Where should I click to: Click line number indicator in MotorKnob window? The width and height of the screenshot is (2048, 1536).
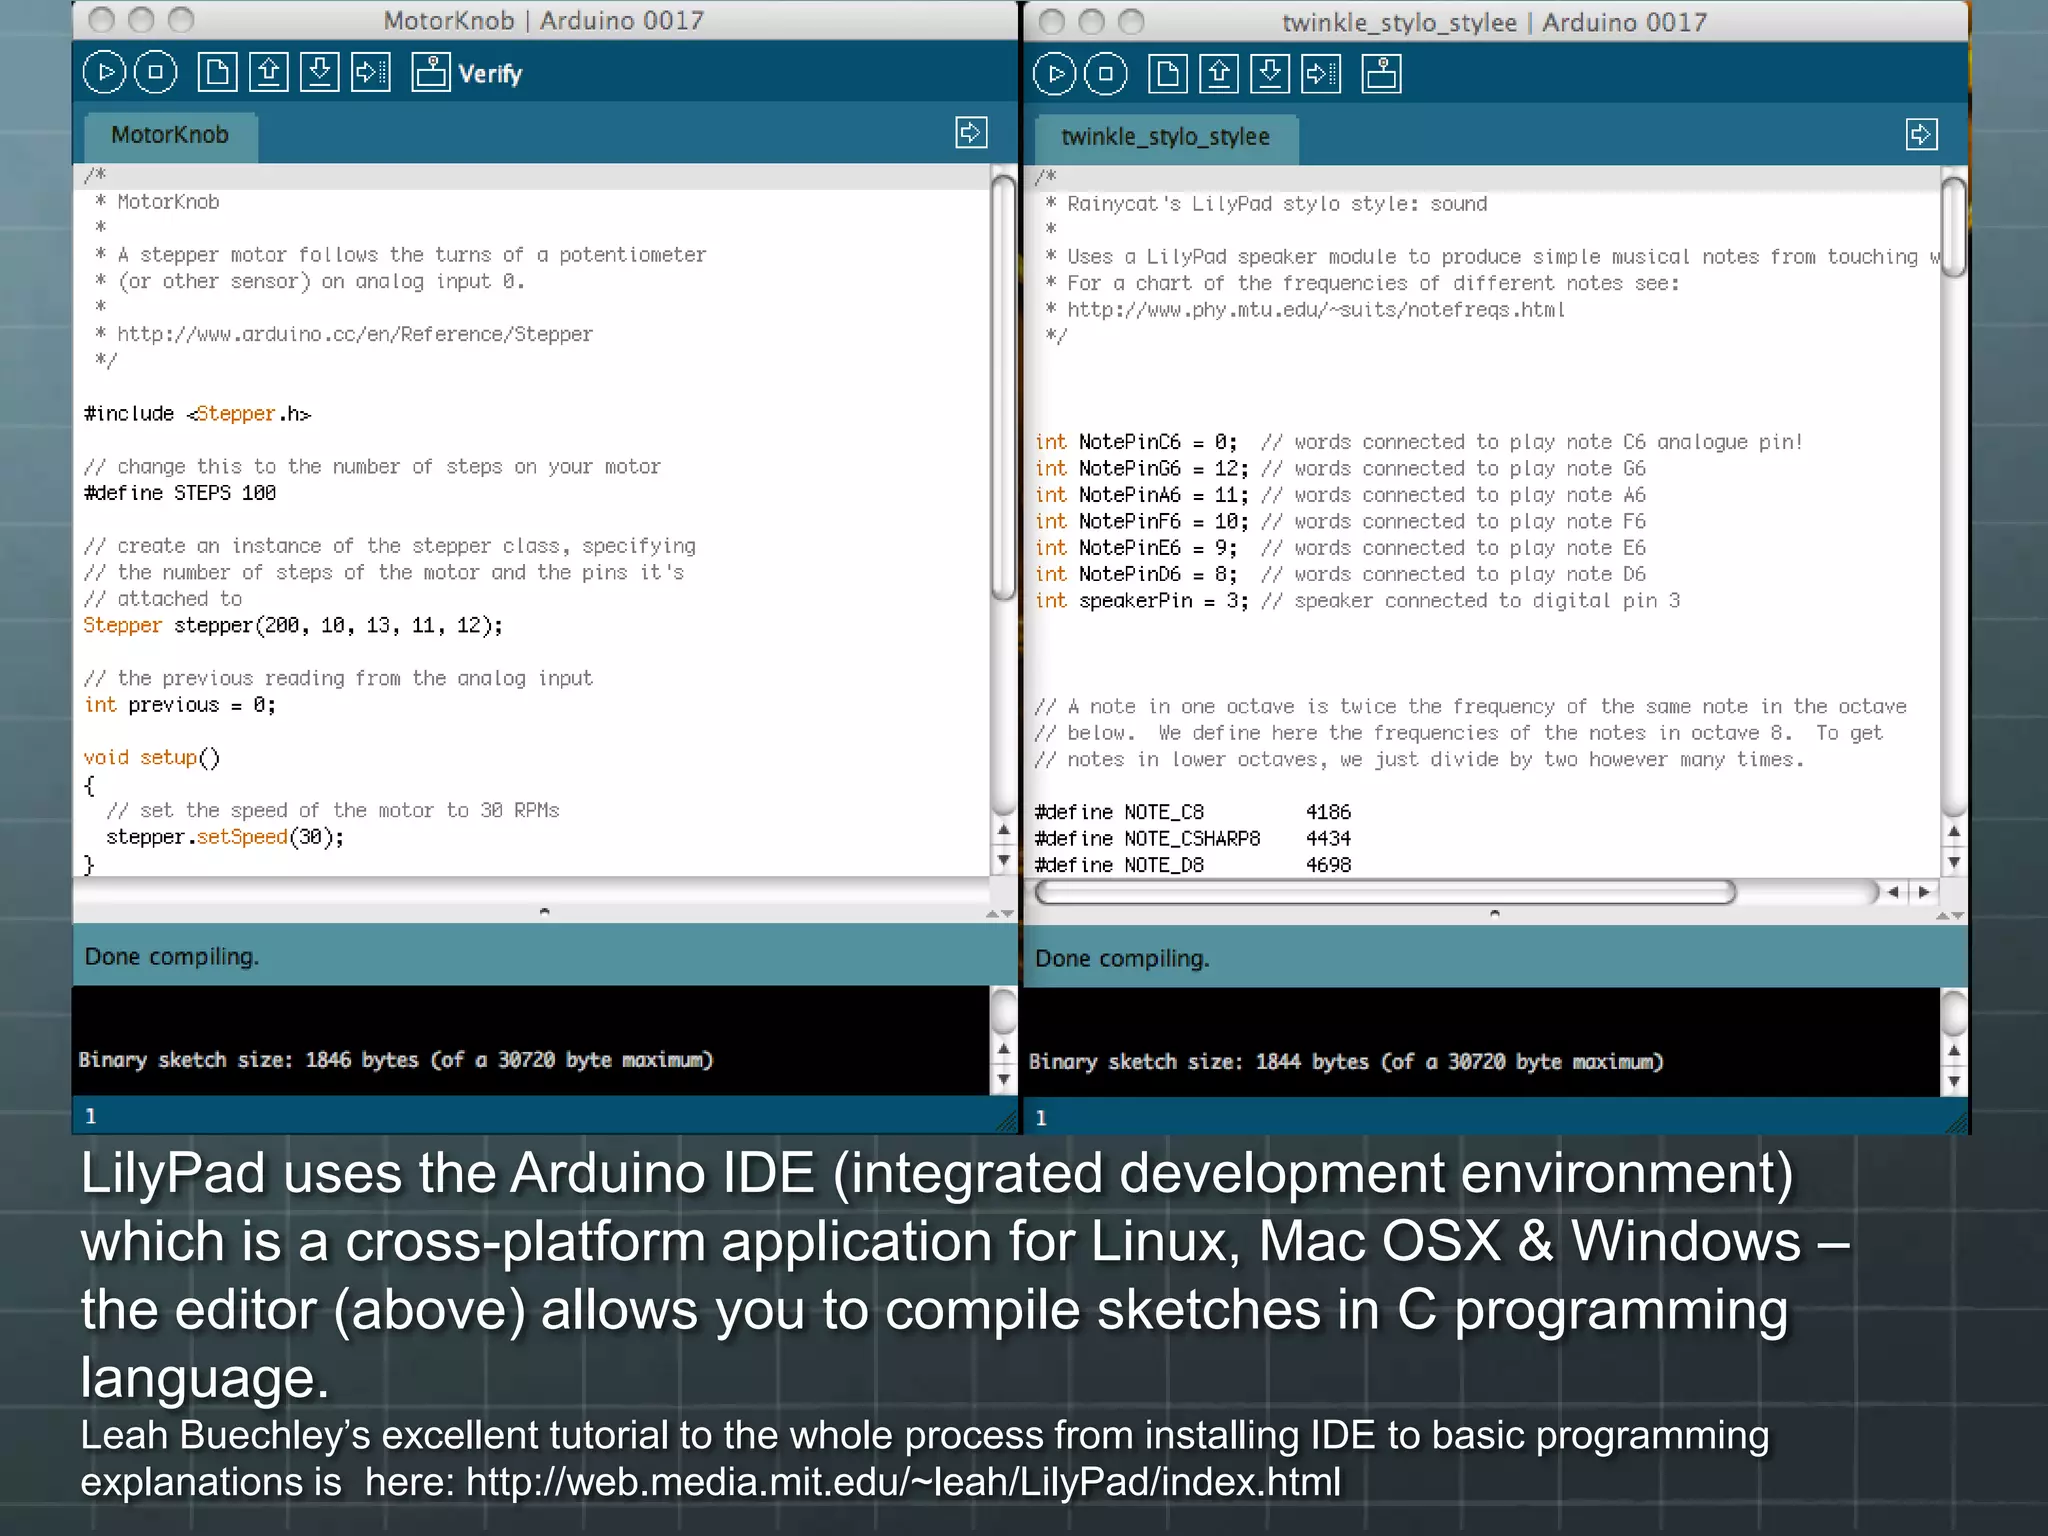pos(91,1116)
